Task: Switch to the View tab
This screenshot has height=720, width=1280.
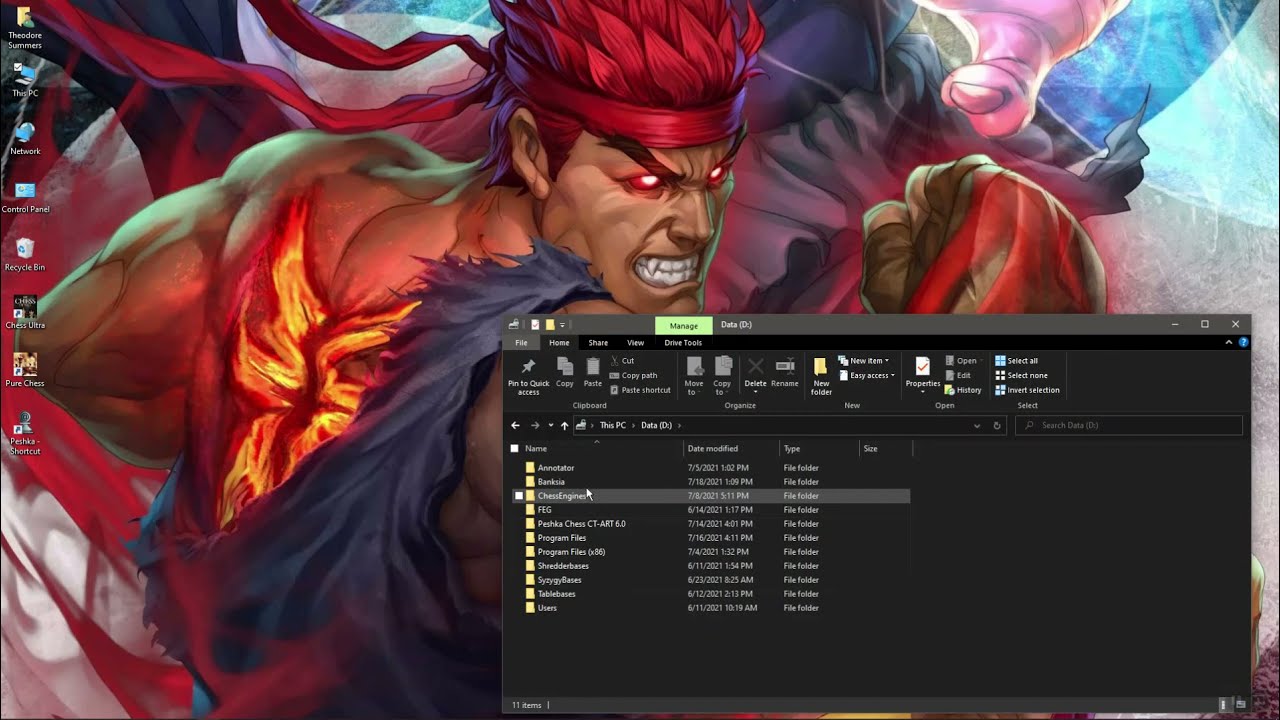Action: click(x=635, y=342)
